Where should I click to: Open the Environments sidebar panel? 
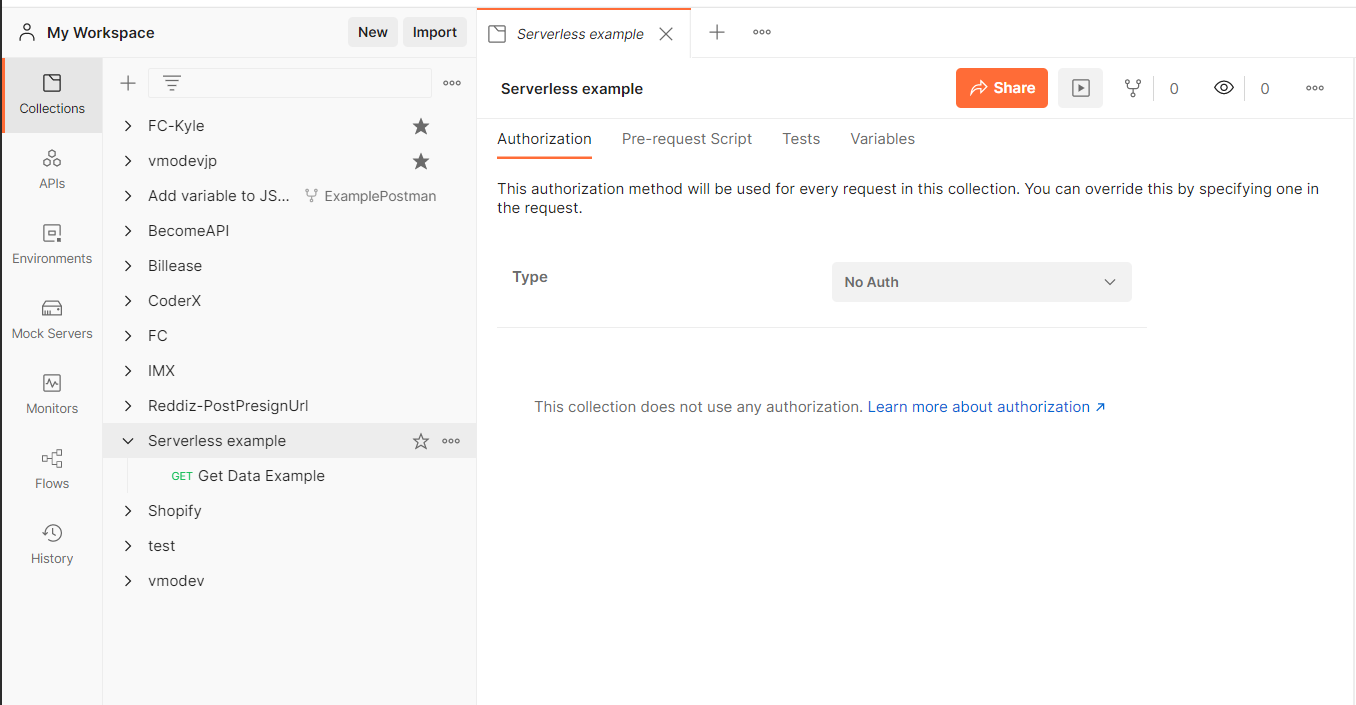tap(52, 244)
